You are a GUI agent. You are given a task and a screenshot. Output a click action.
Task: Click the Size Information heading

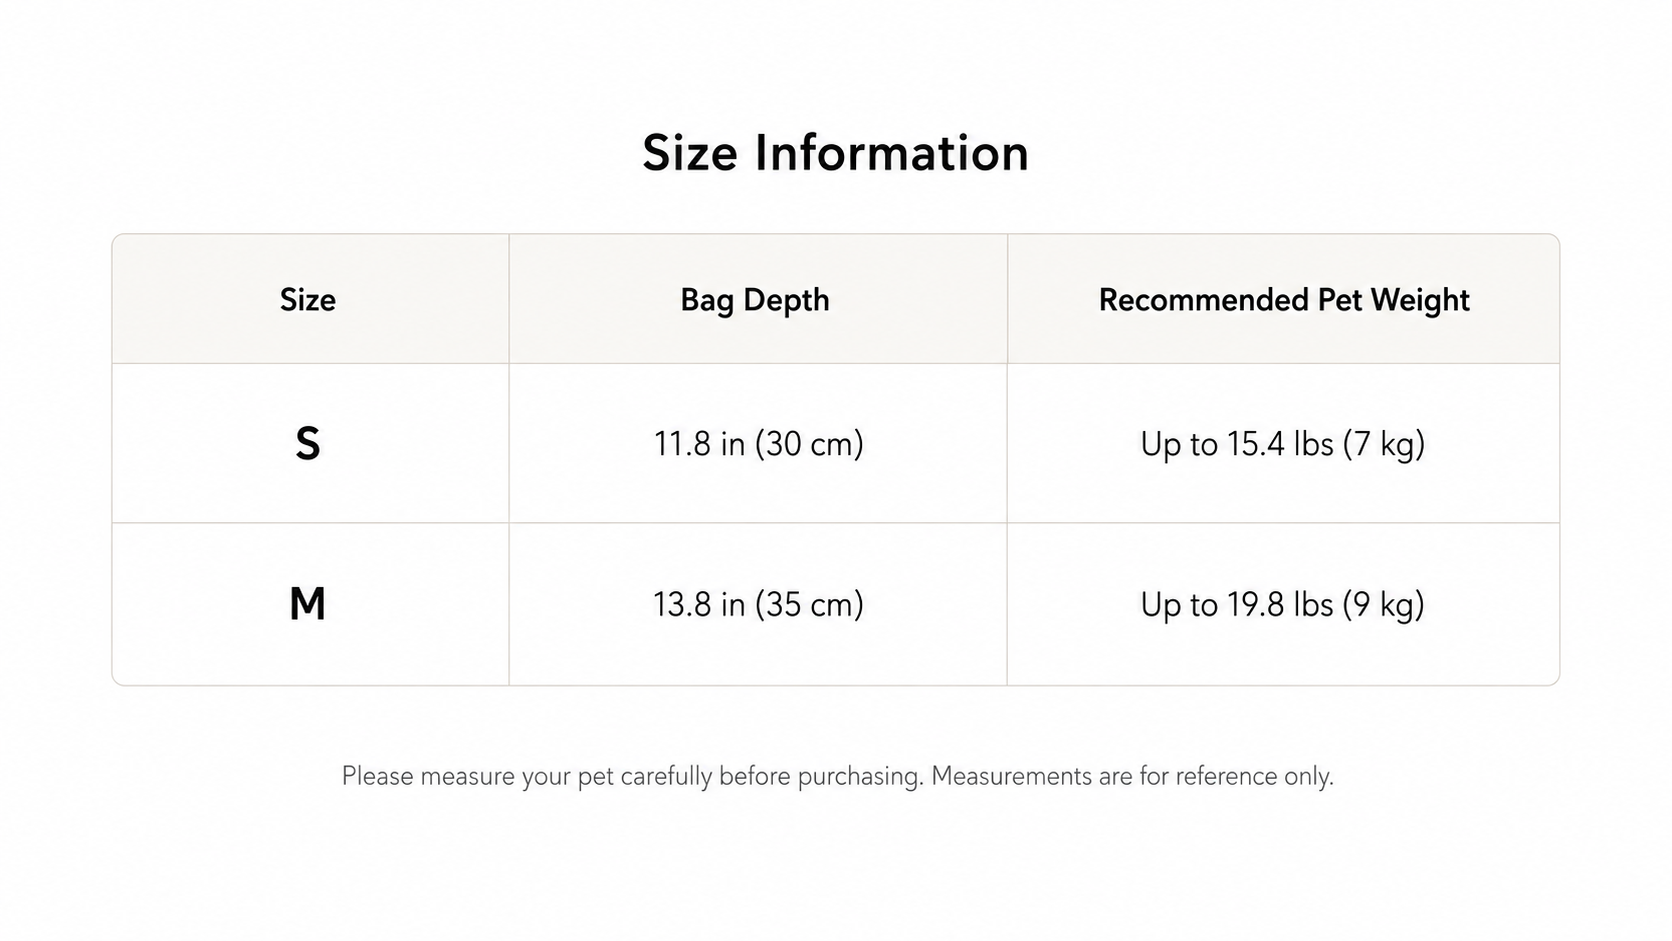835,153
